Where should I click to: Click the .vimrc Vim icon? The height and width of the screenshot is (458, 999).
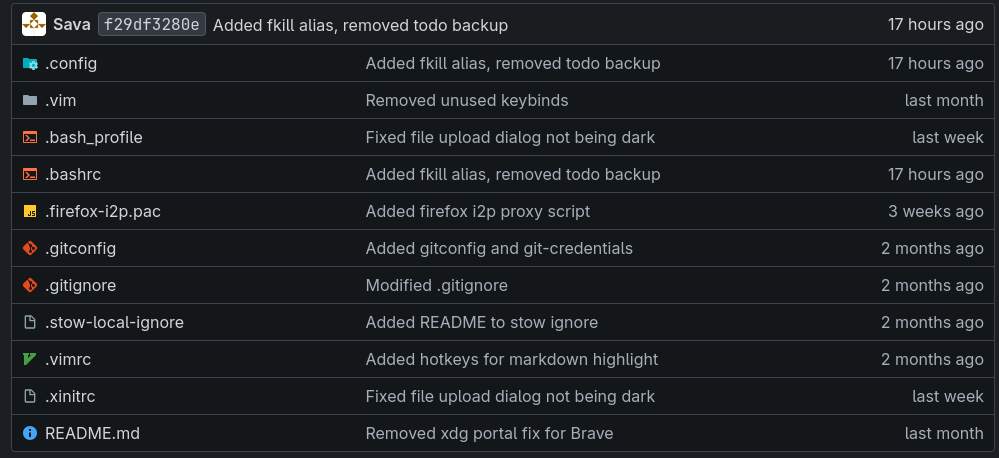click(x=30, y=359)
